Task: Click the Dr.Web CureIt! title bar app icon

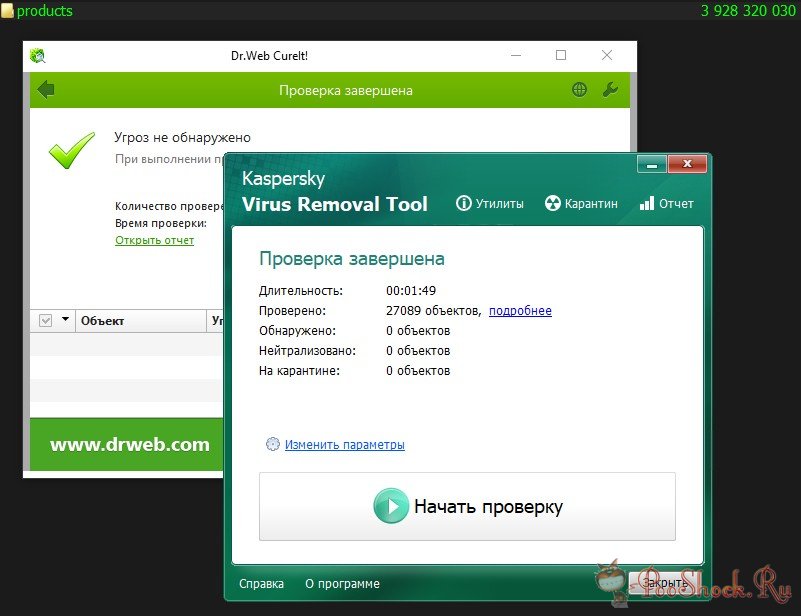Action: [38, 56]
